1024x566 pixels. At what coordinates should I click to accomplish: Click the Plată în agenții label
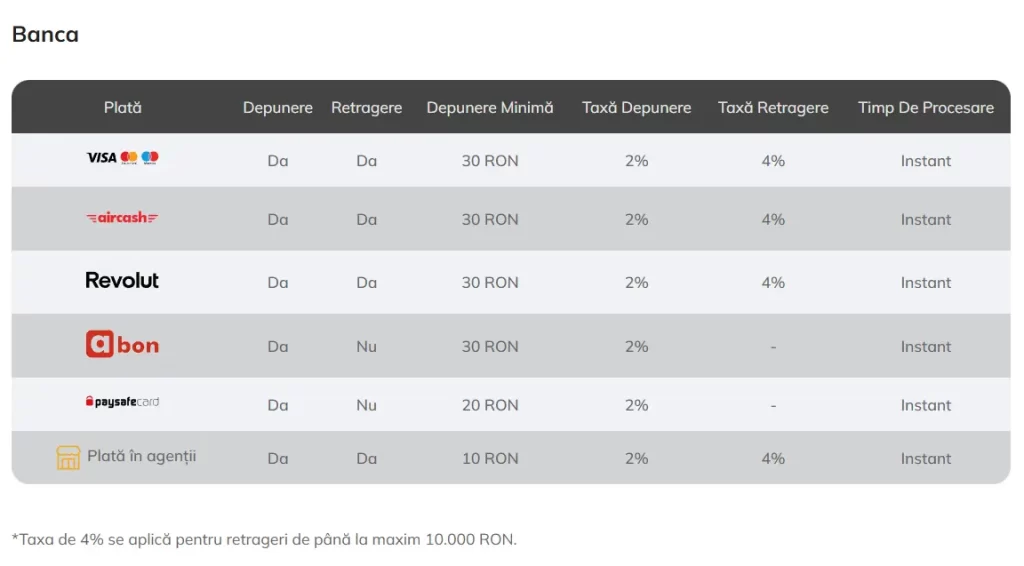click(142, 457)
